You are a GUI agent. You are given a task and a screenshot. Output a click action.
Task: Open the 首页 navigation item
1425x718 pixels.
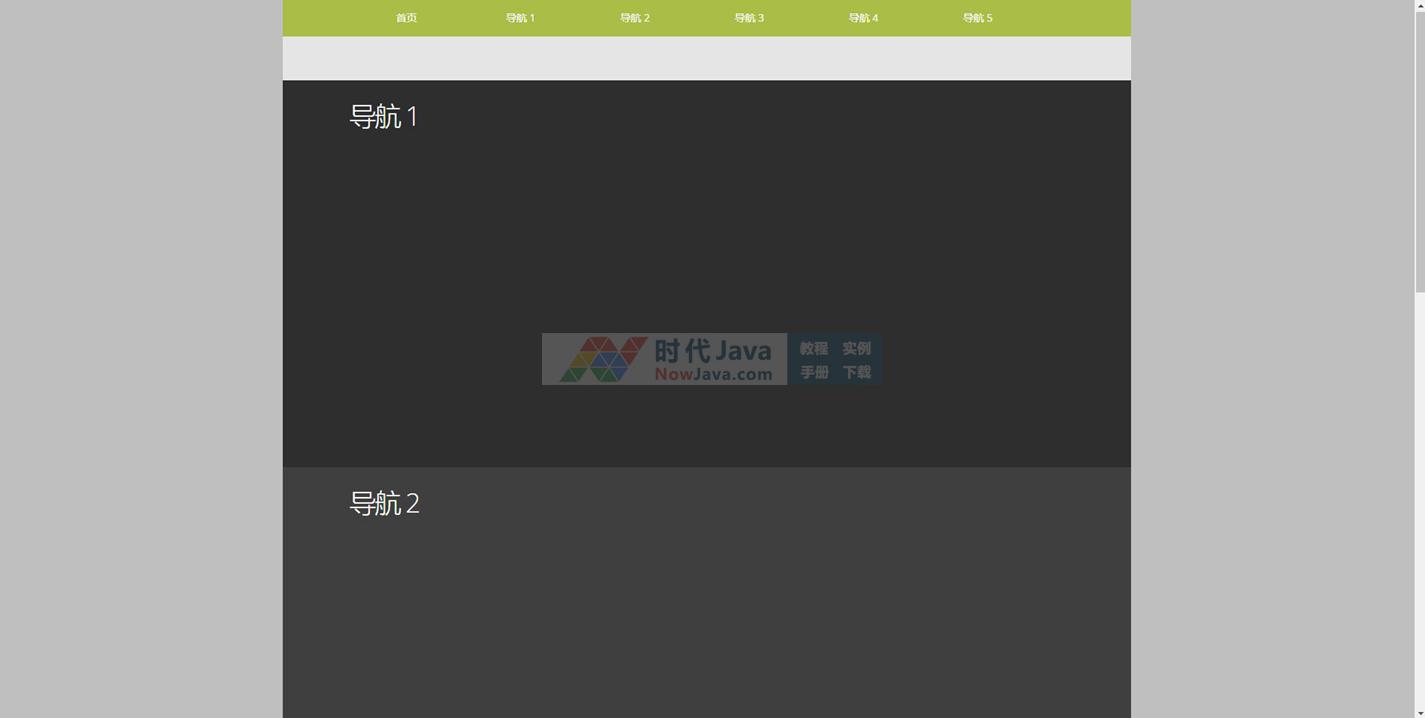point(406,18)
